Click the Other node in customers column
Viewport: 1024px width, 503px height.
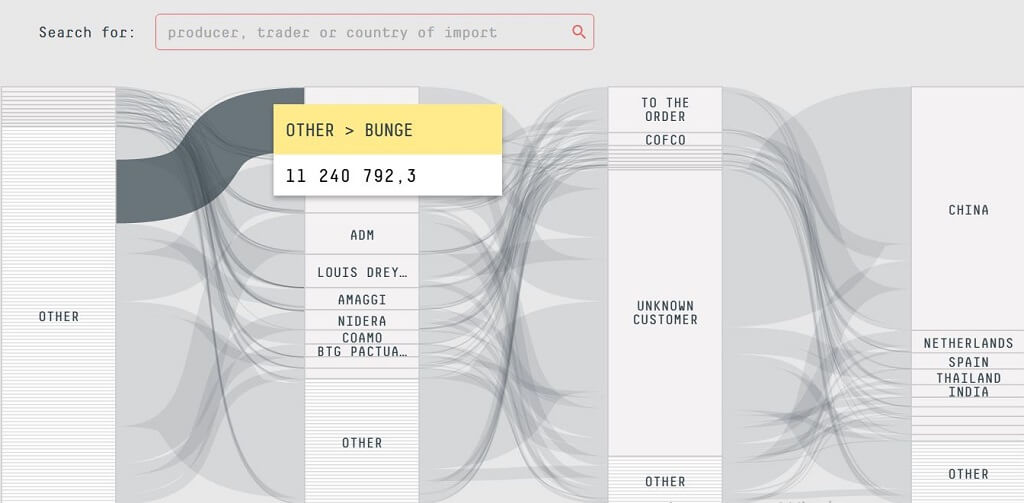[665, 481]
